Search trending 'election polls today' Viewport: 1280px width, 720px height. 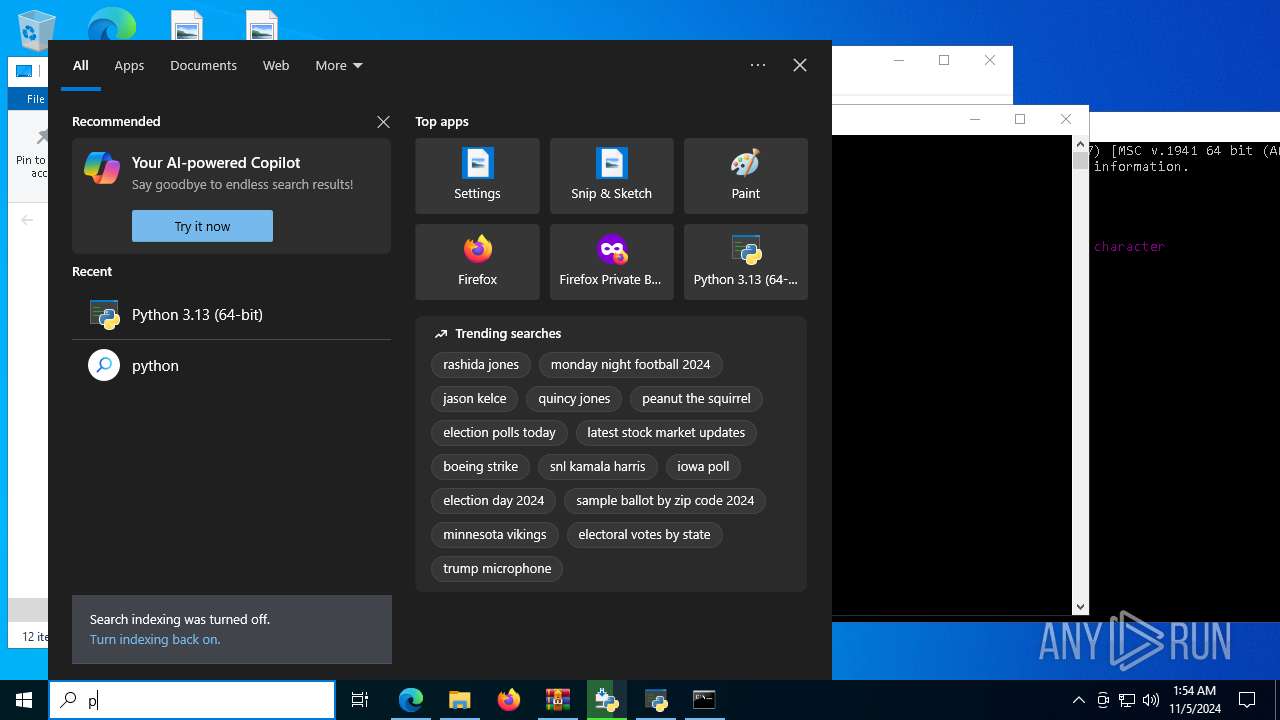(x=499, y=433)
